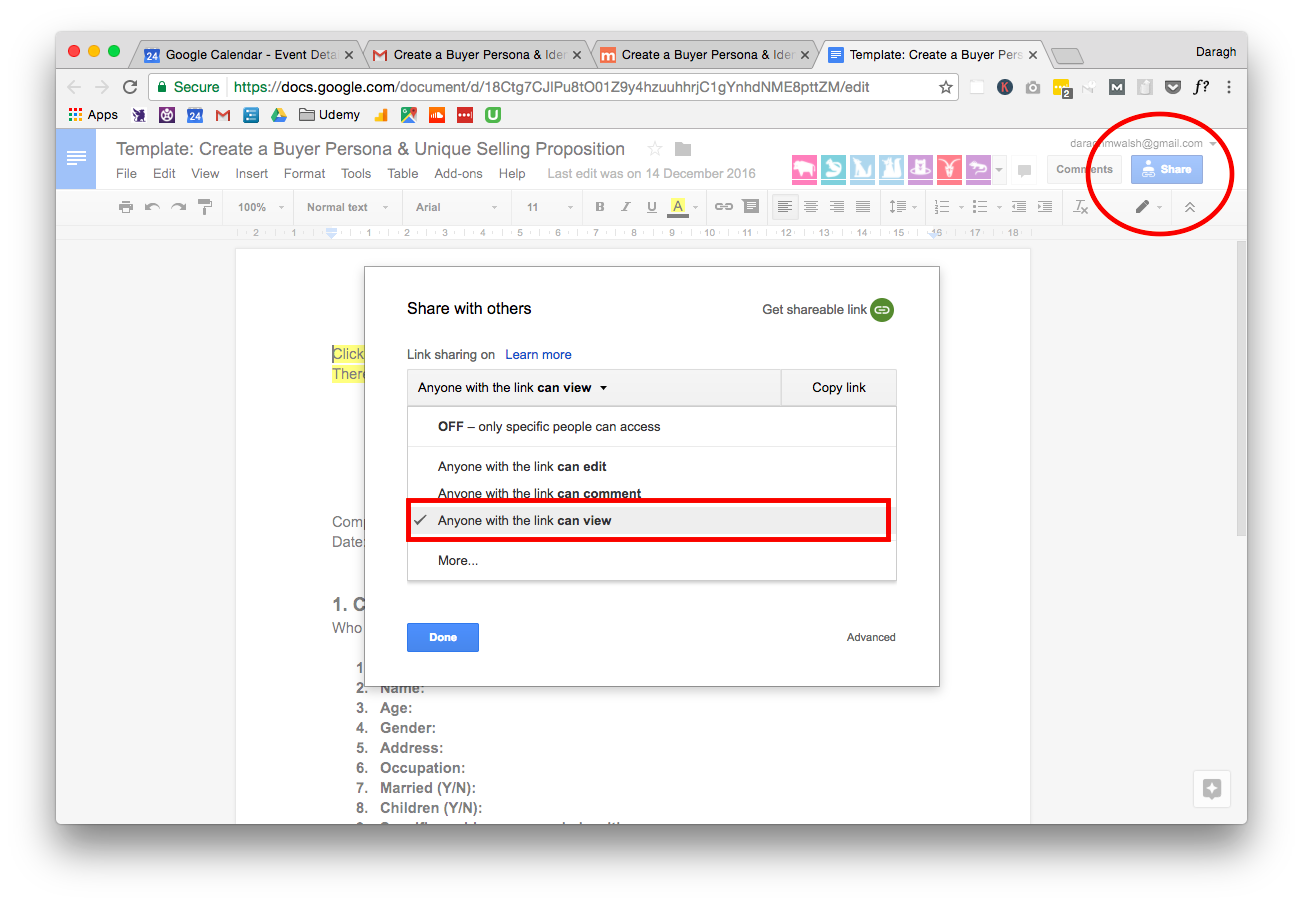The image size is (1303, 904).
Task: Choose 'Anyone with the link can edit'
Action: tap(522, 467)
